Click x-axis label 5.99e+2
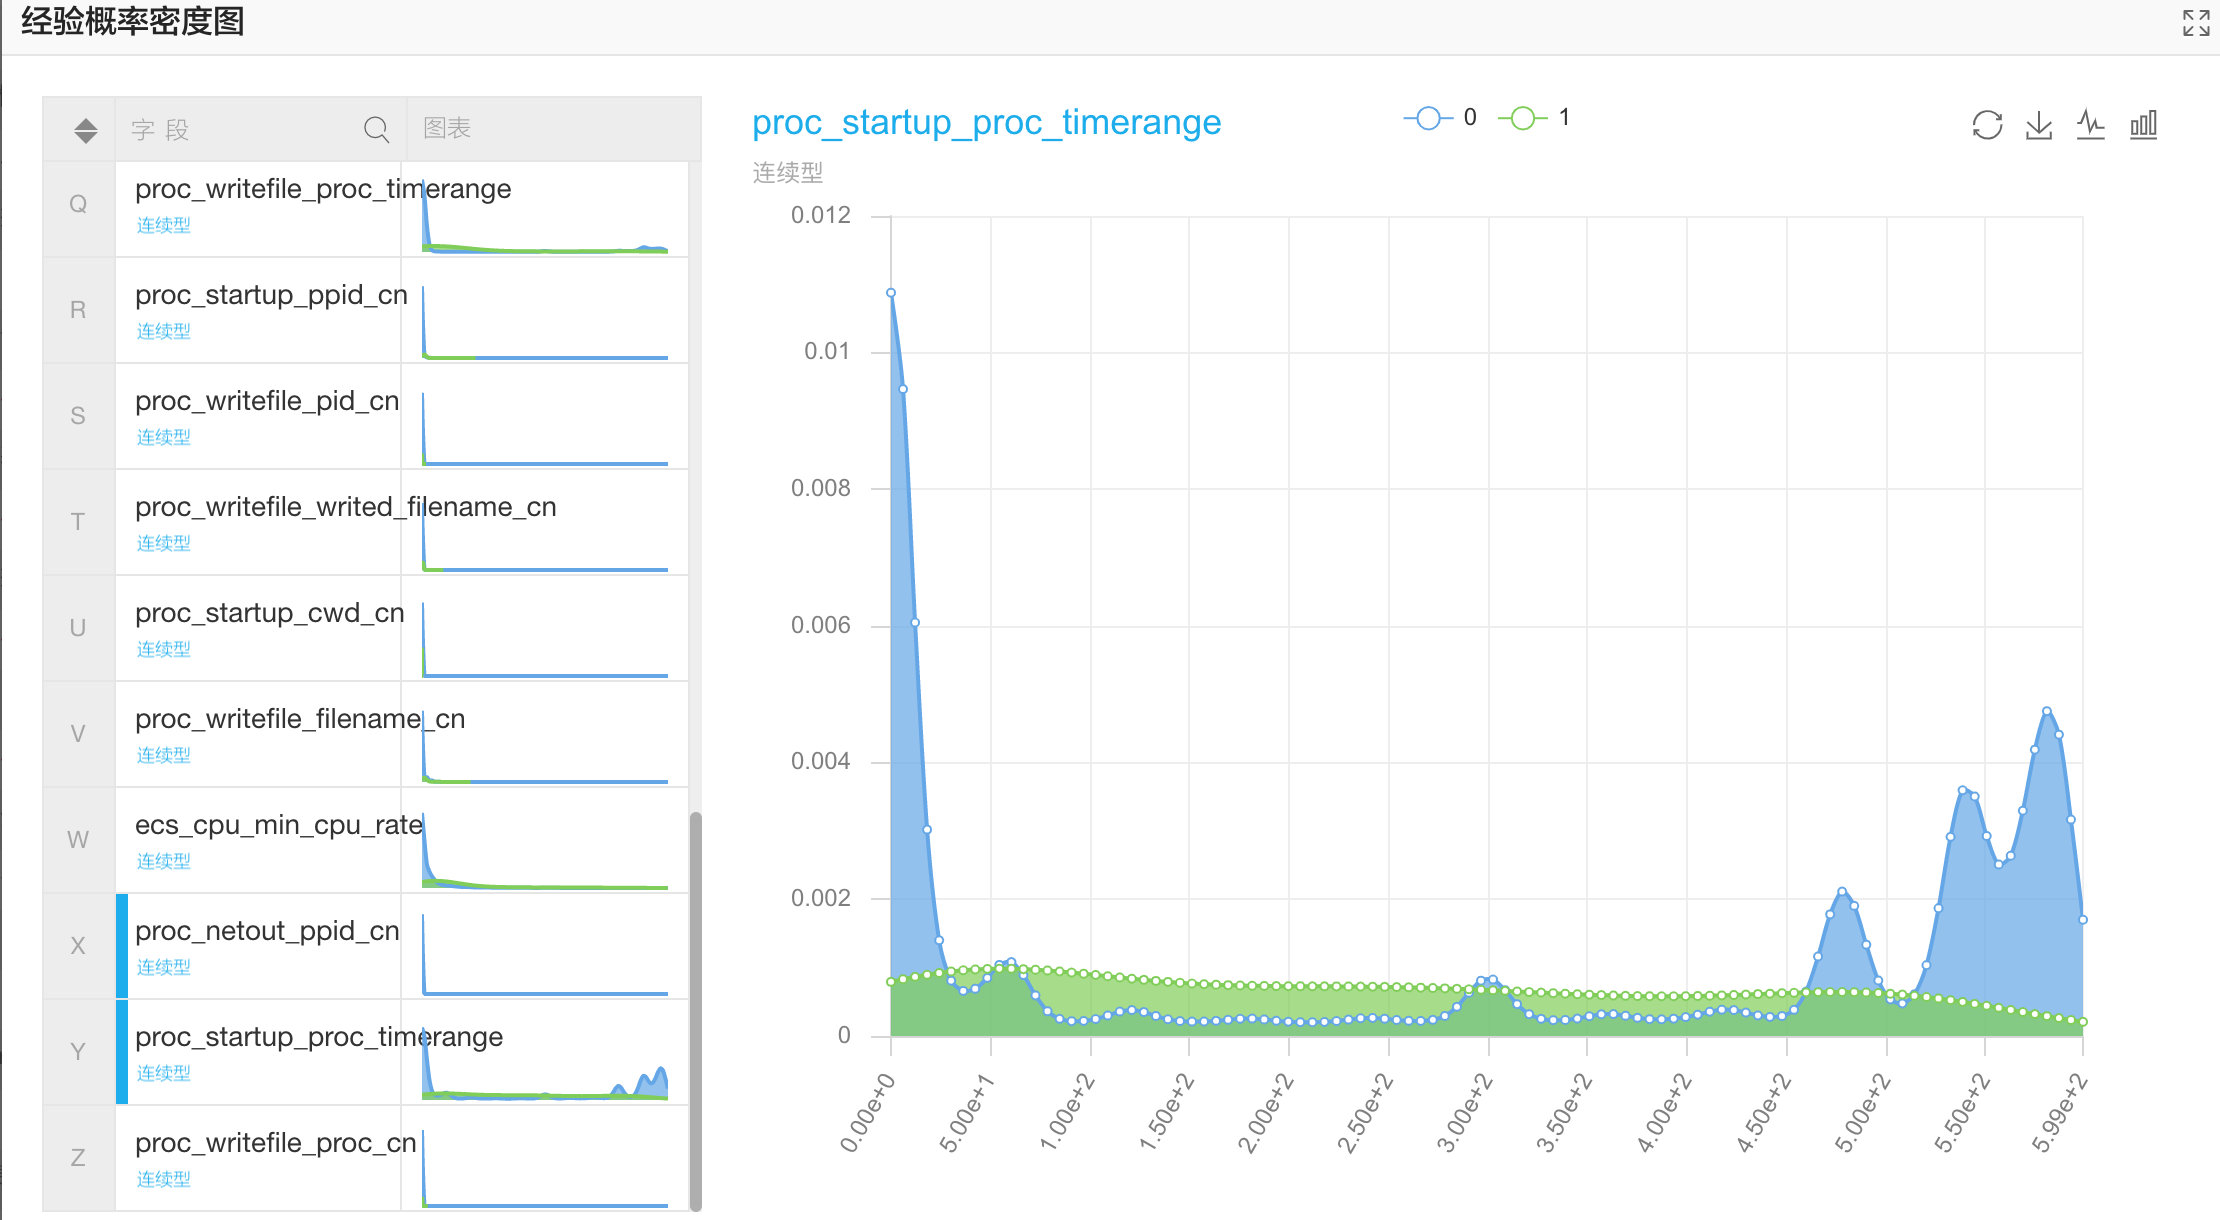 [2060, 1113]
